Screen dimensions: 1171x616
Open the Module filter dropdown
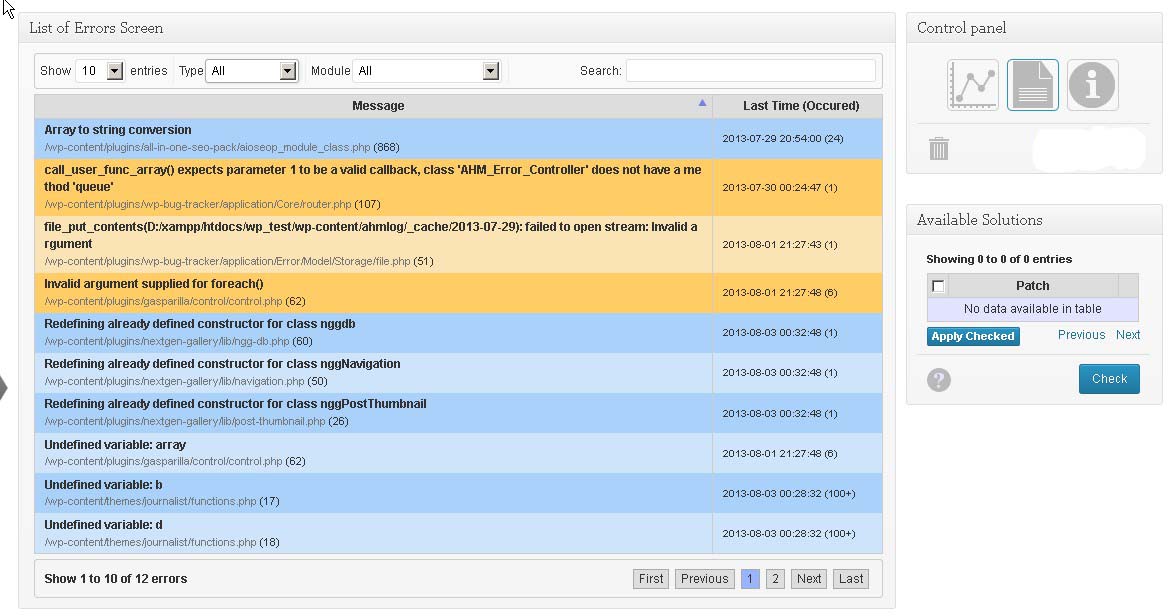tap(426, 71)
